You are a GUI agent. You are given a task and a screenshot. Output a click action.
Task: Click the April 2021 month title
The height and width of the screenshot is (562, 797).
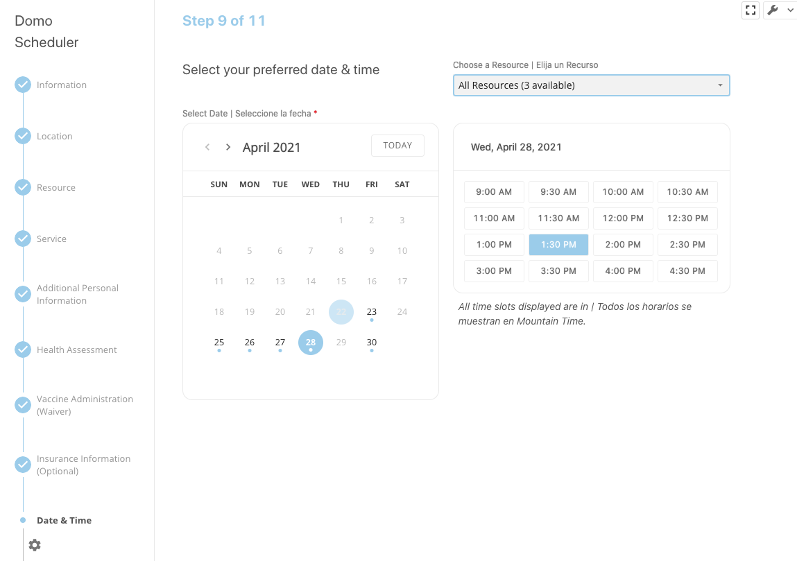tap(271, 148)
